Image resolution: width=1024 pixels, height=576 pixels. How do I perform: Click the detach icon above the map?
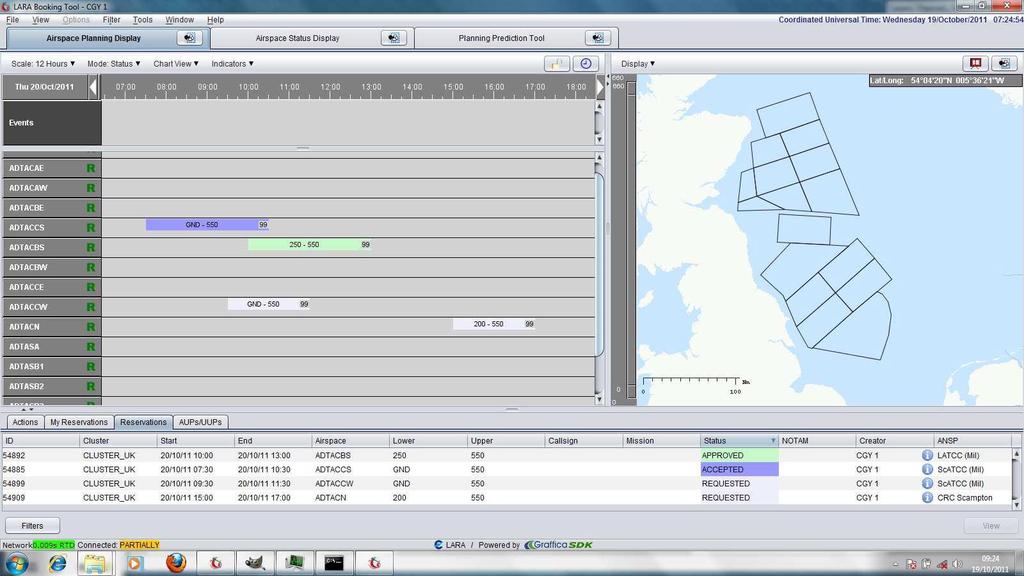[x=1004, y=63]
